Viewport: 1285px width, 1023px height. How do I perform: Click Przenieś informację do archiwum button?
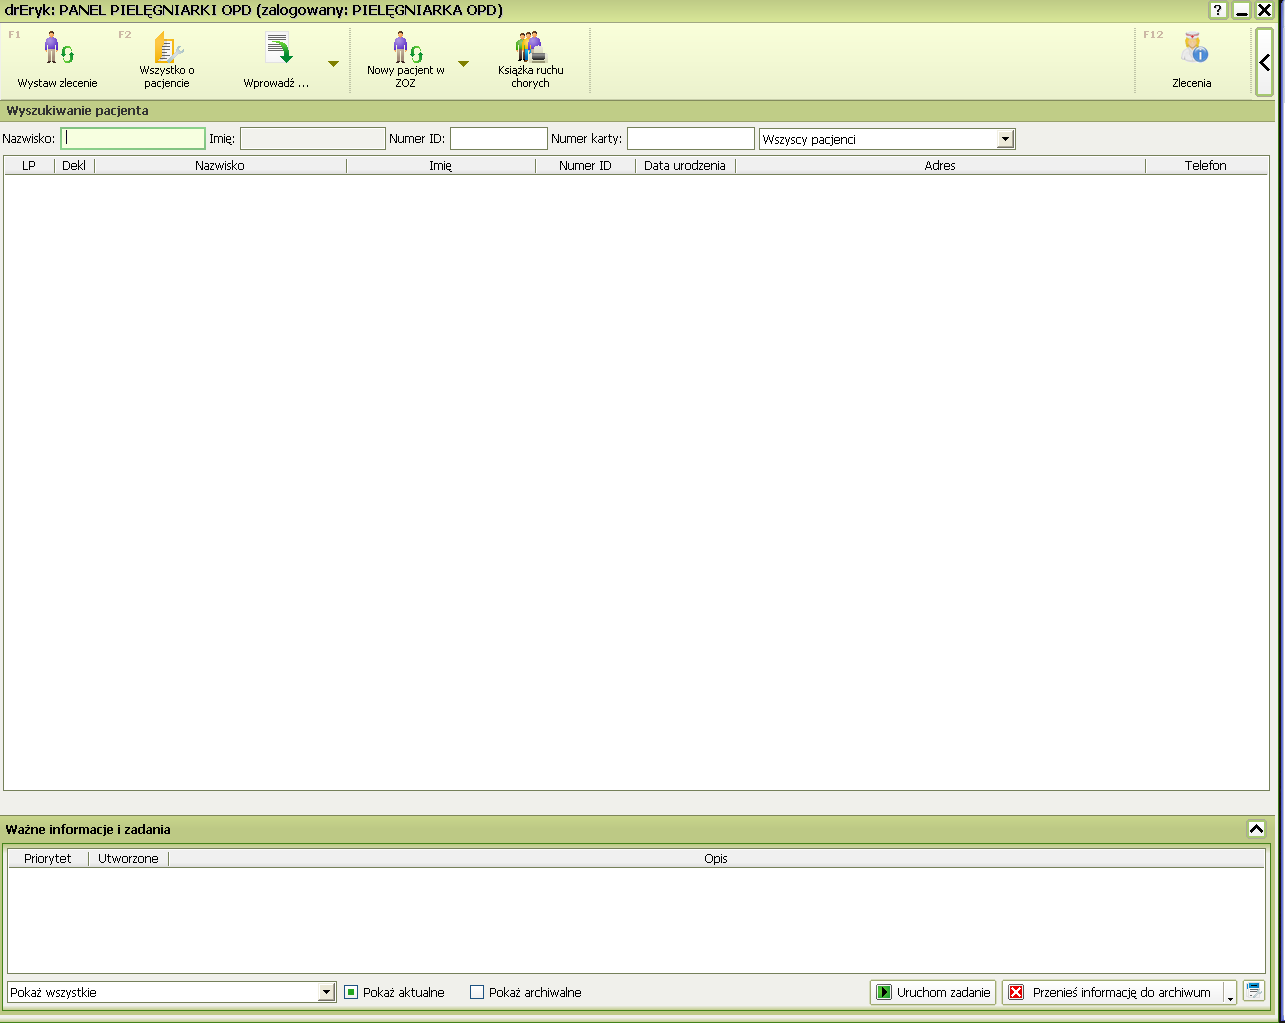point(1112,992)
